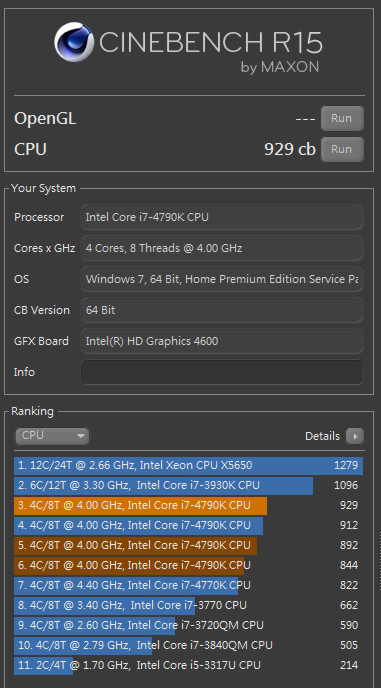Select ranking entry Core i7-3770 CPU
This screenshot has height=688, width=381.
pyautogui.click(x=189, y=606)
